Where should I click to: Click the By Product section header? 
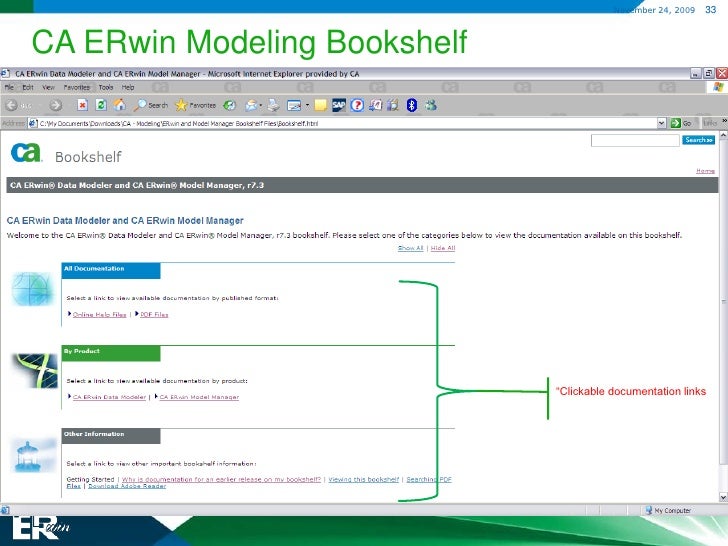coord(111,353)
